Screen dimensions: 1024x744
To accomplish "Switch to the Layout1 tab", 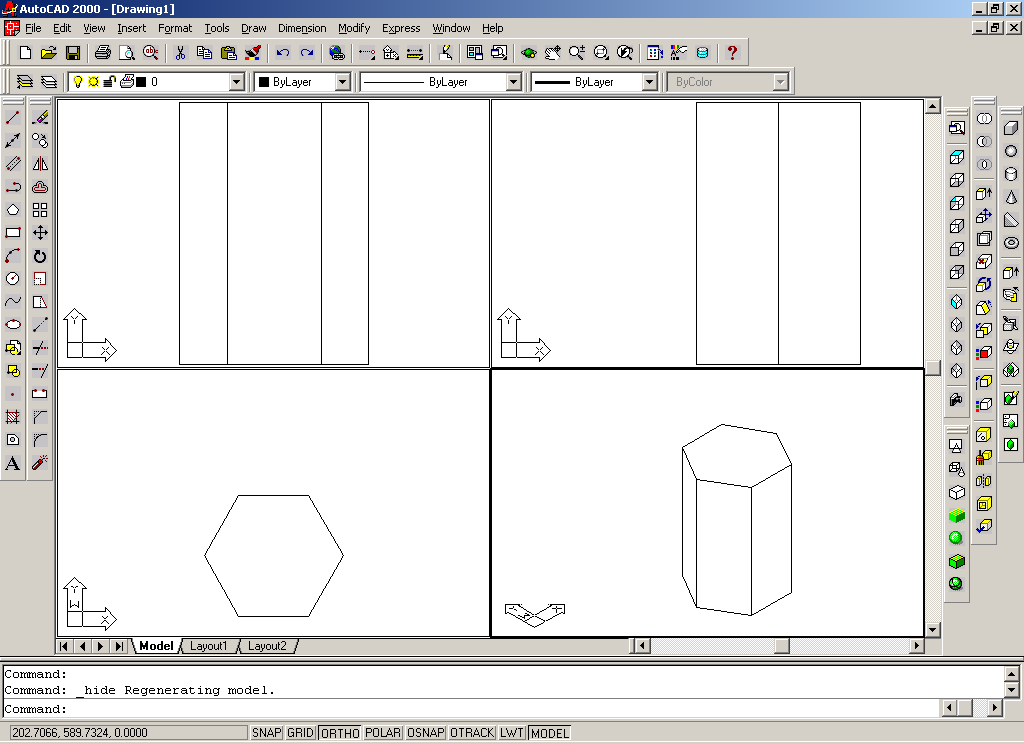I will [x=208, y=646].
